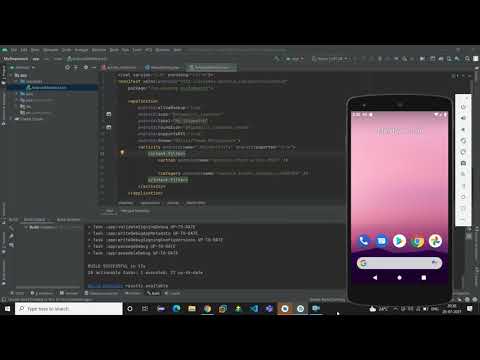Open File Explorer from the taskbar
Image resolution: width=480 pixels, height=360 pixels.
192,309
